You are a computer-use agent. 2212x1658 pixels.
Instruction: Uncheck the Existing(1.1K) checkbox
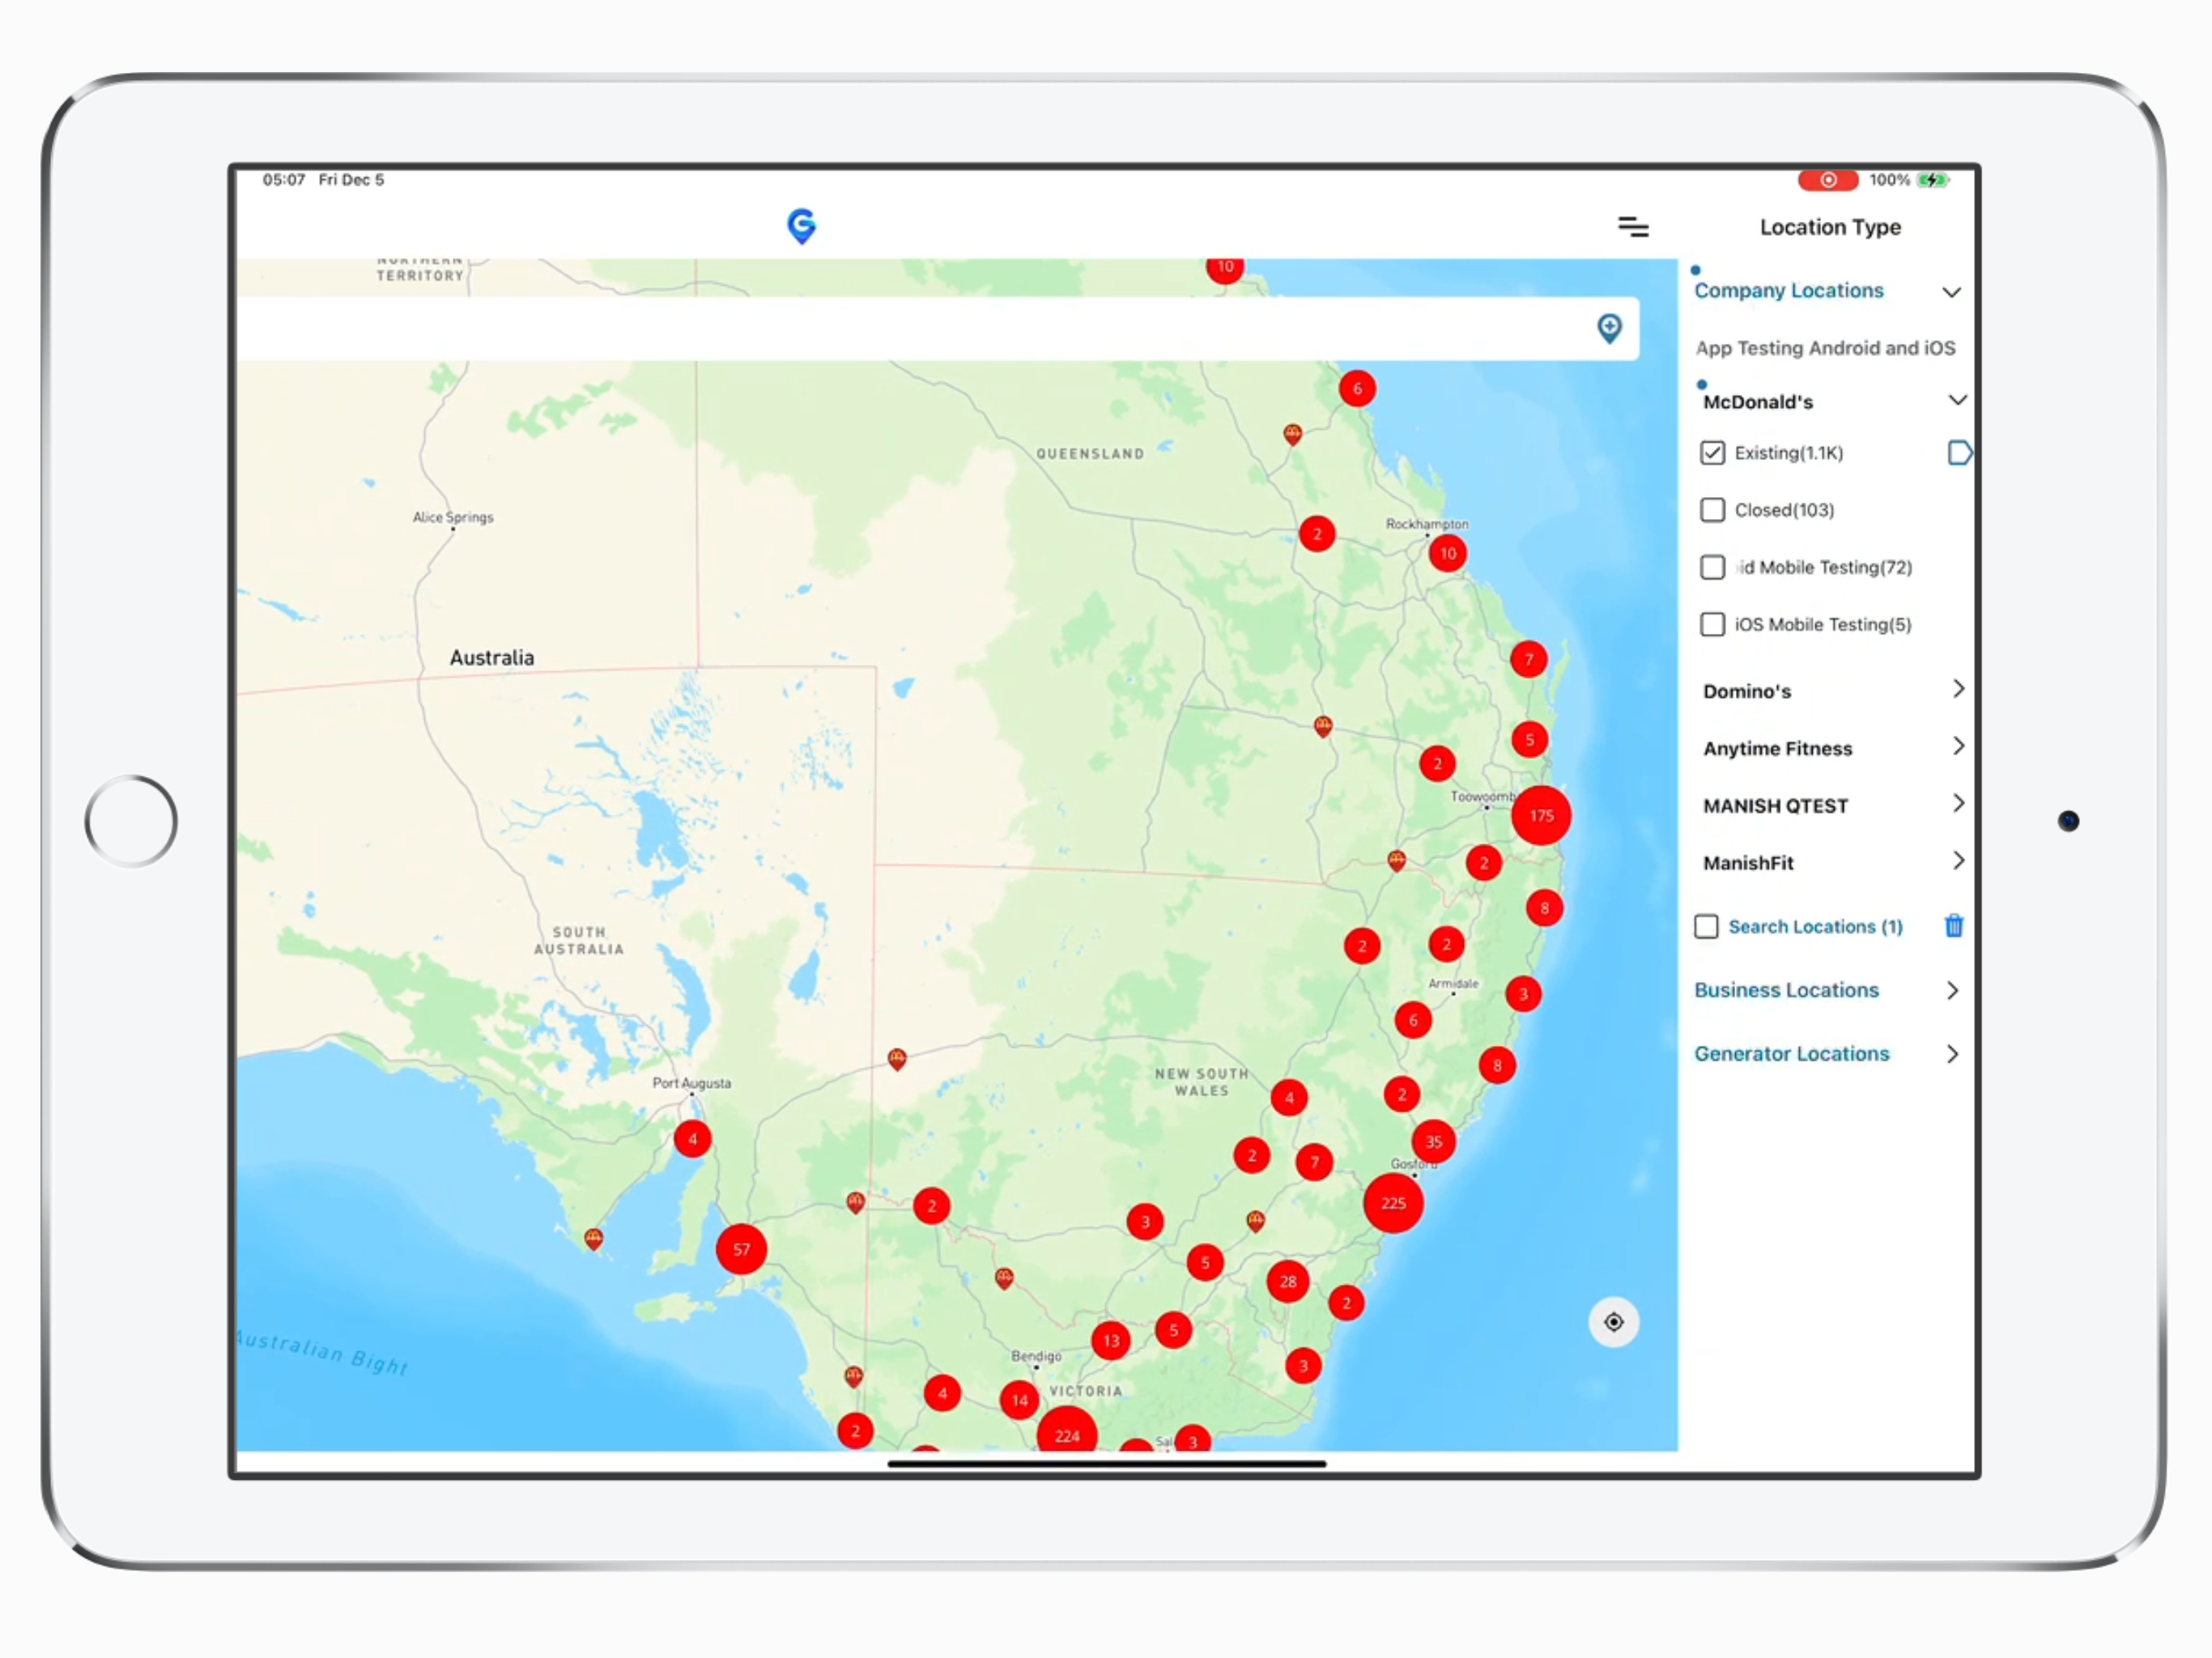[1712, 453]
